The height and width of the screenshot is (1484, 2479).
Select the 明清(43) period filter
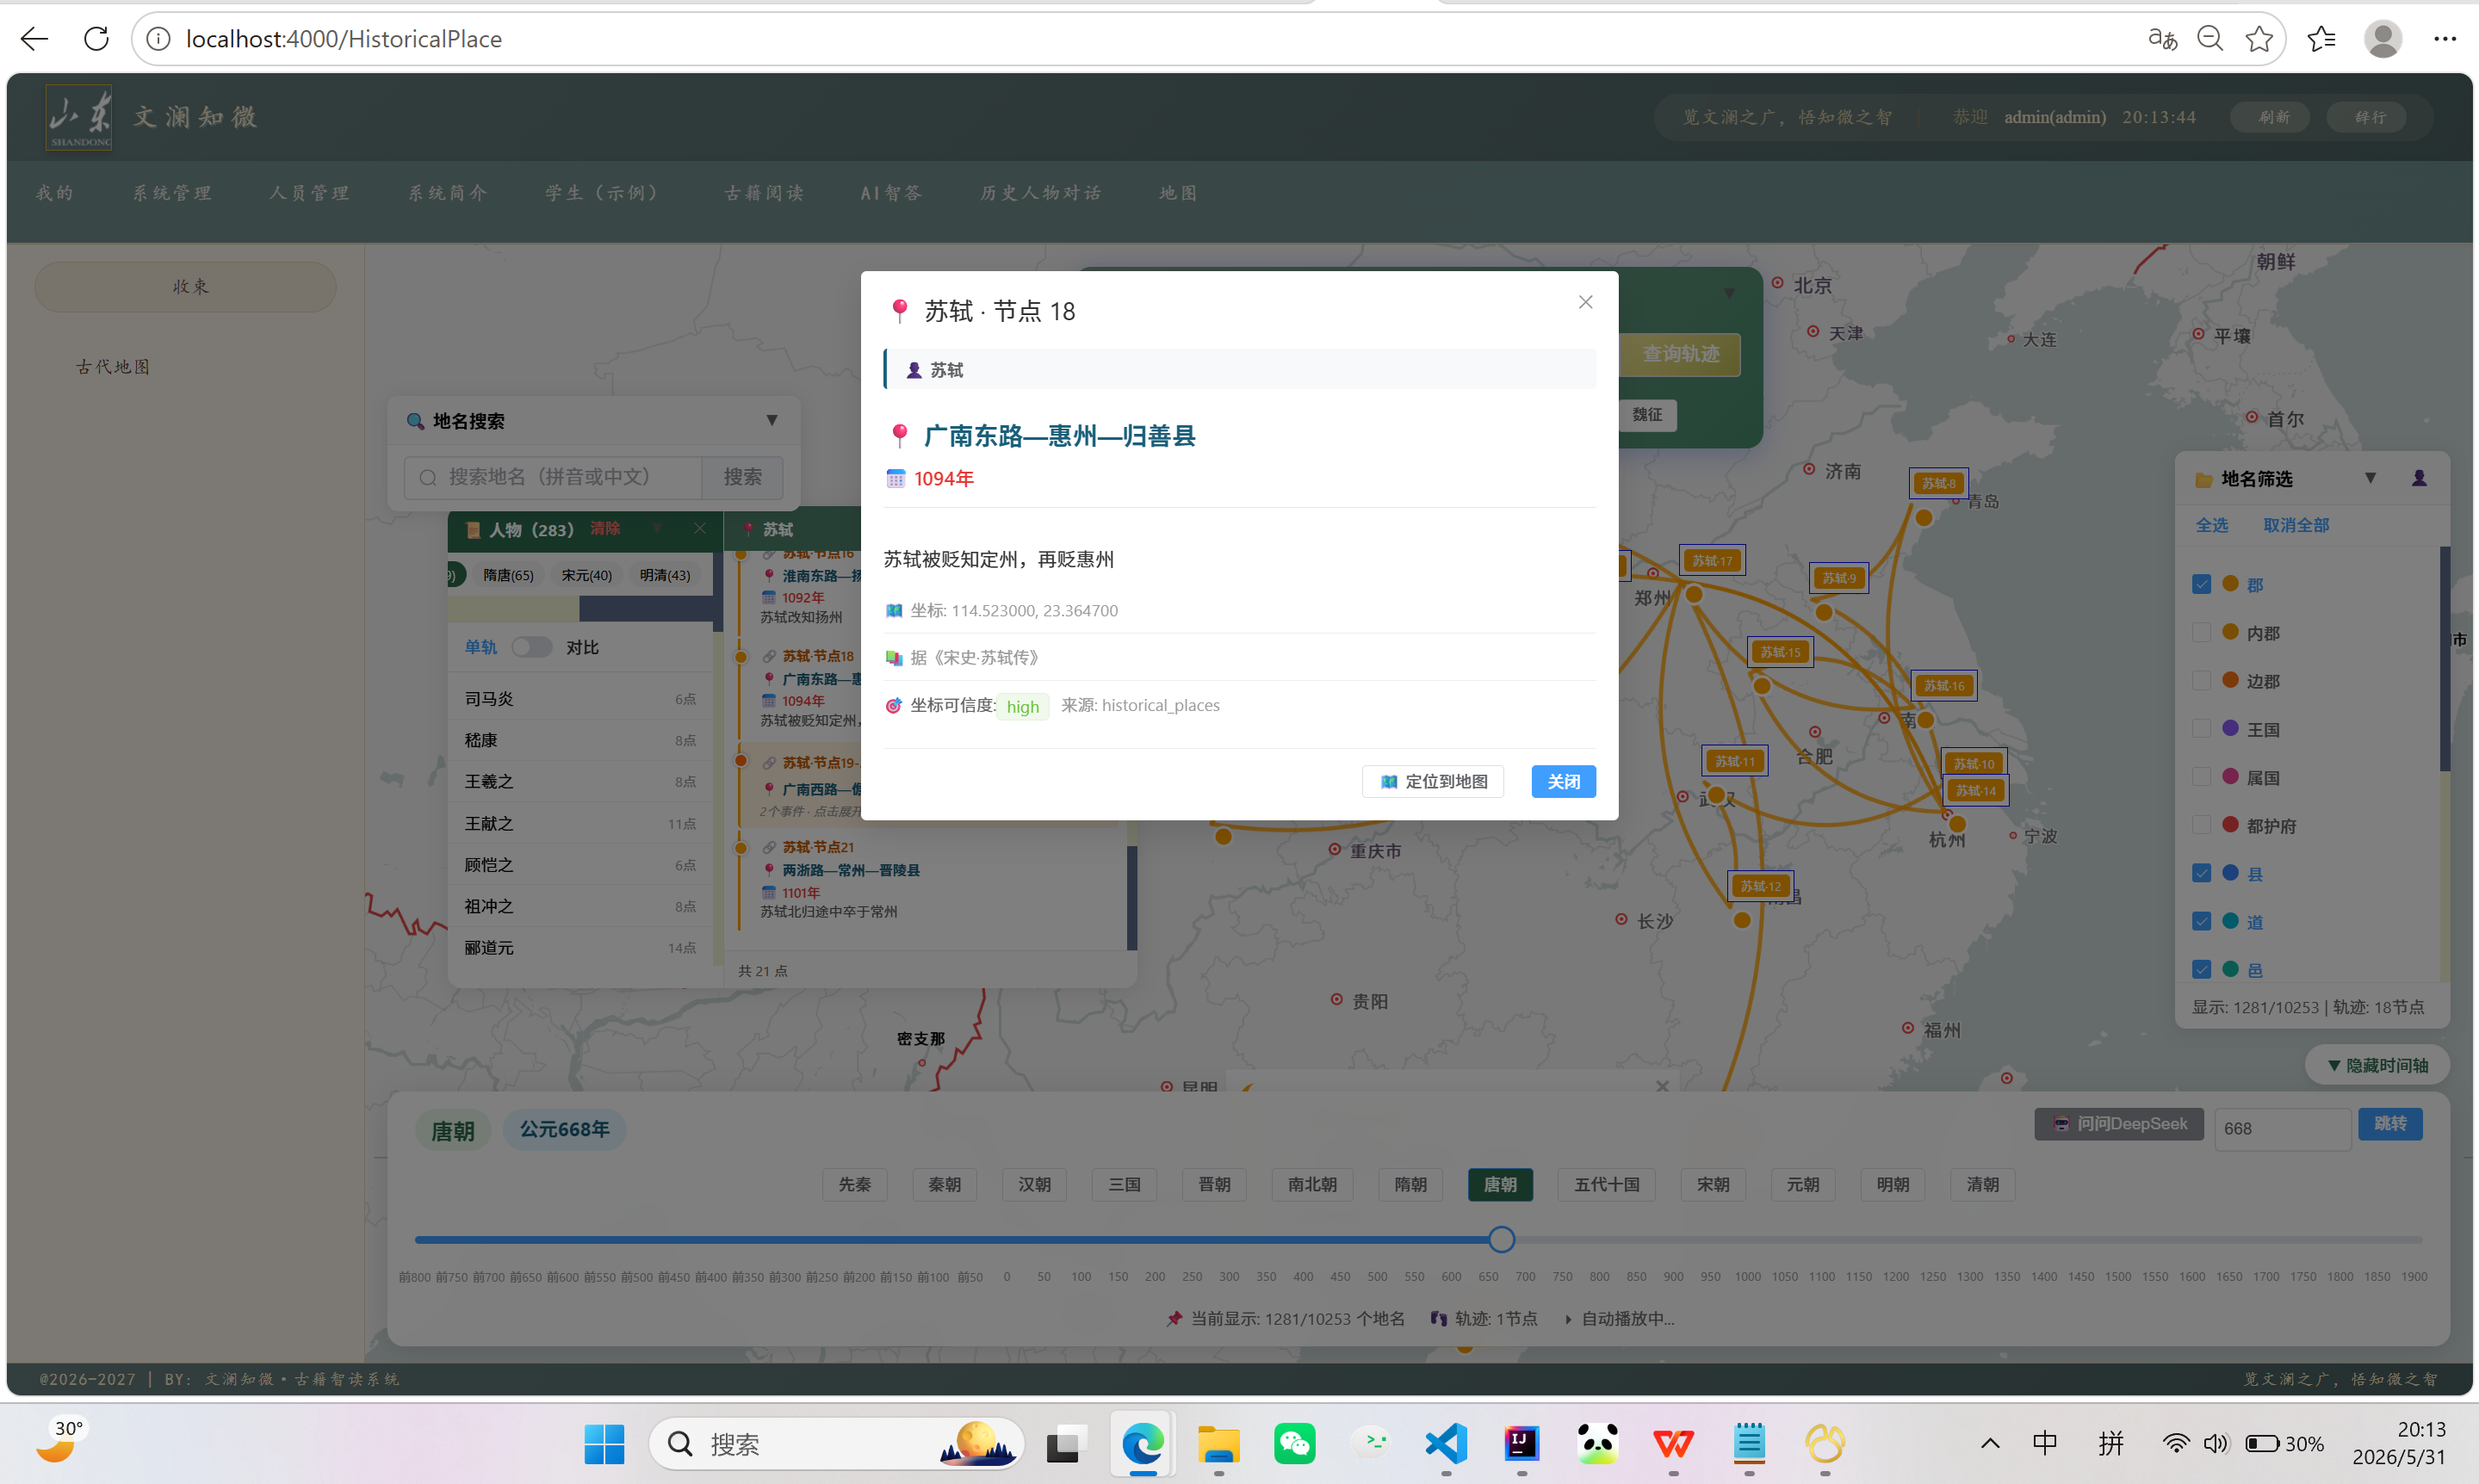click(665, 575)
